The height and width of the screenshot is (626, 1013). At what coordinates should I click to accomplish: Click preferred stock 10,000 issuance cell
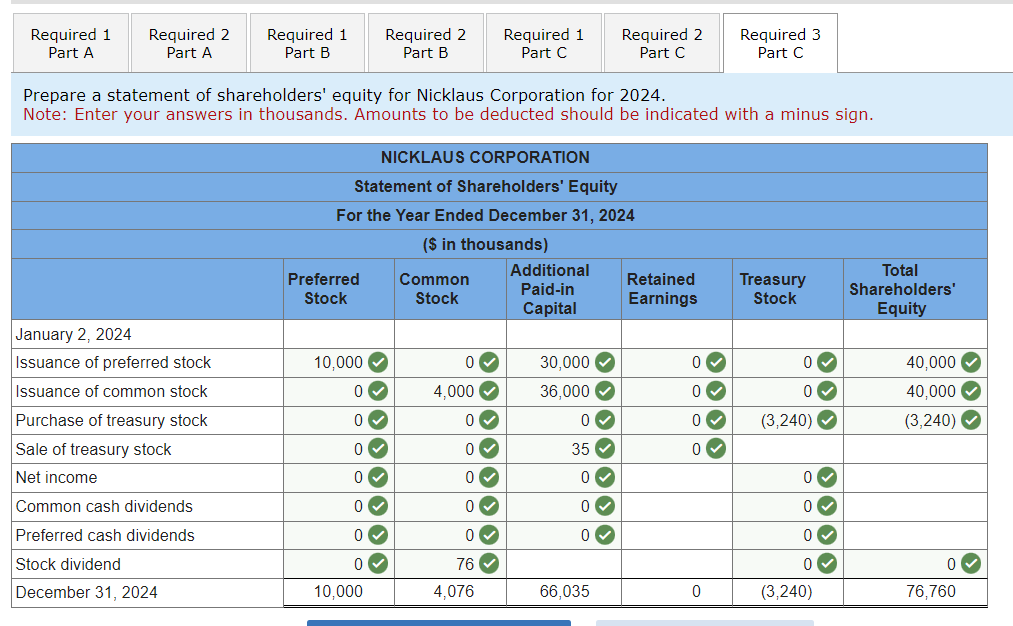[339, 362]
